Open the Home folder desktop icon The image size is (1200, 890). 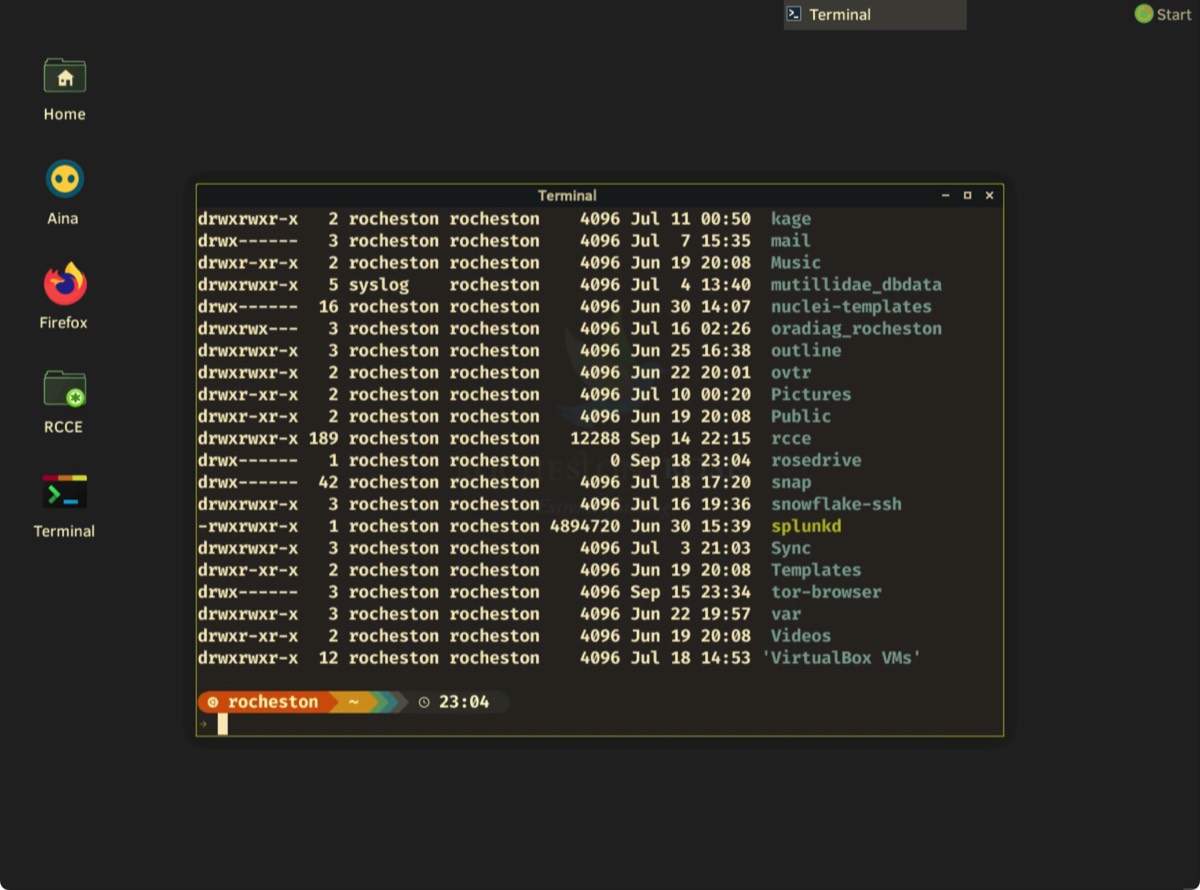(65, 77)
